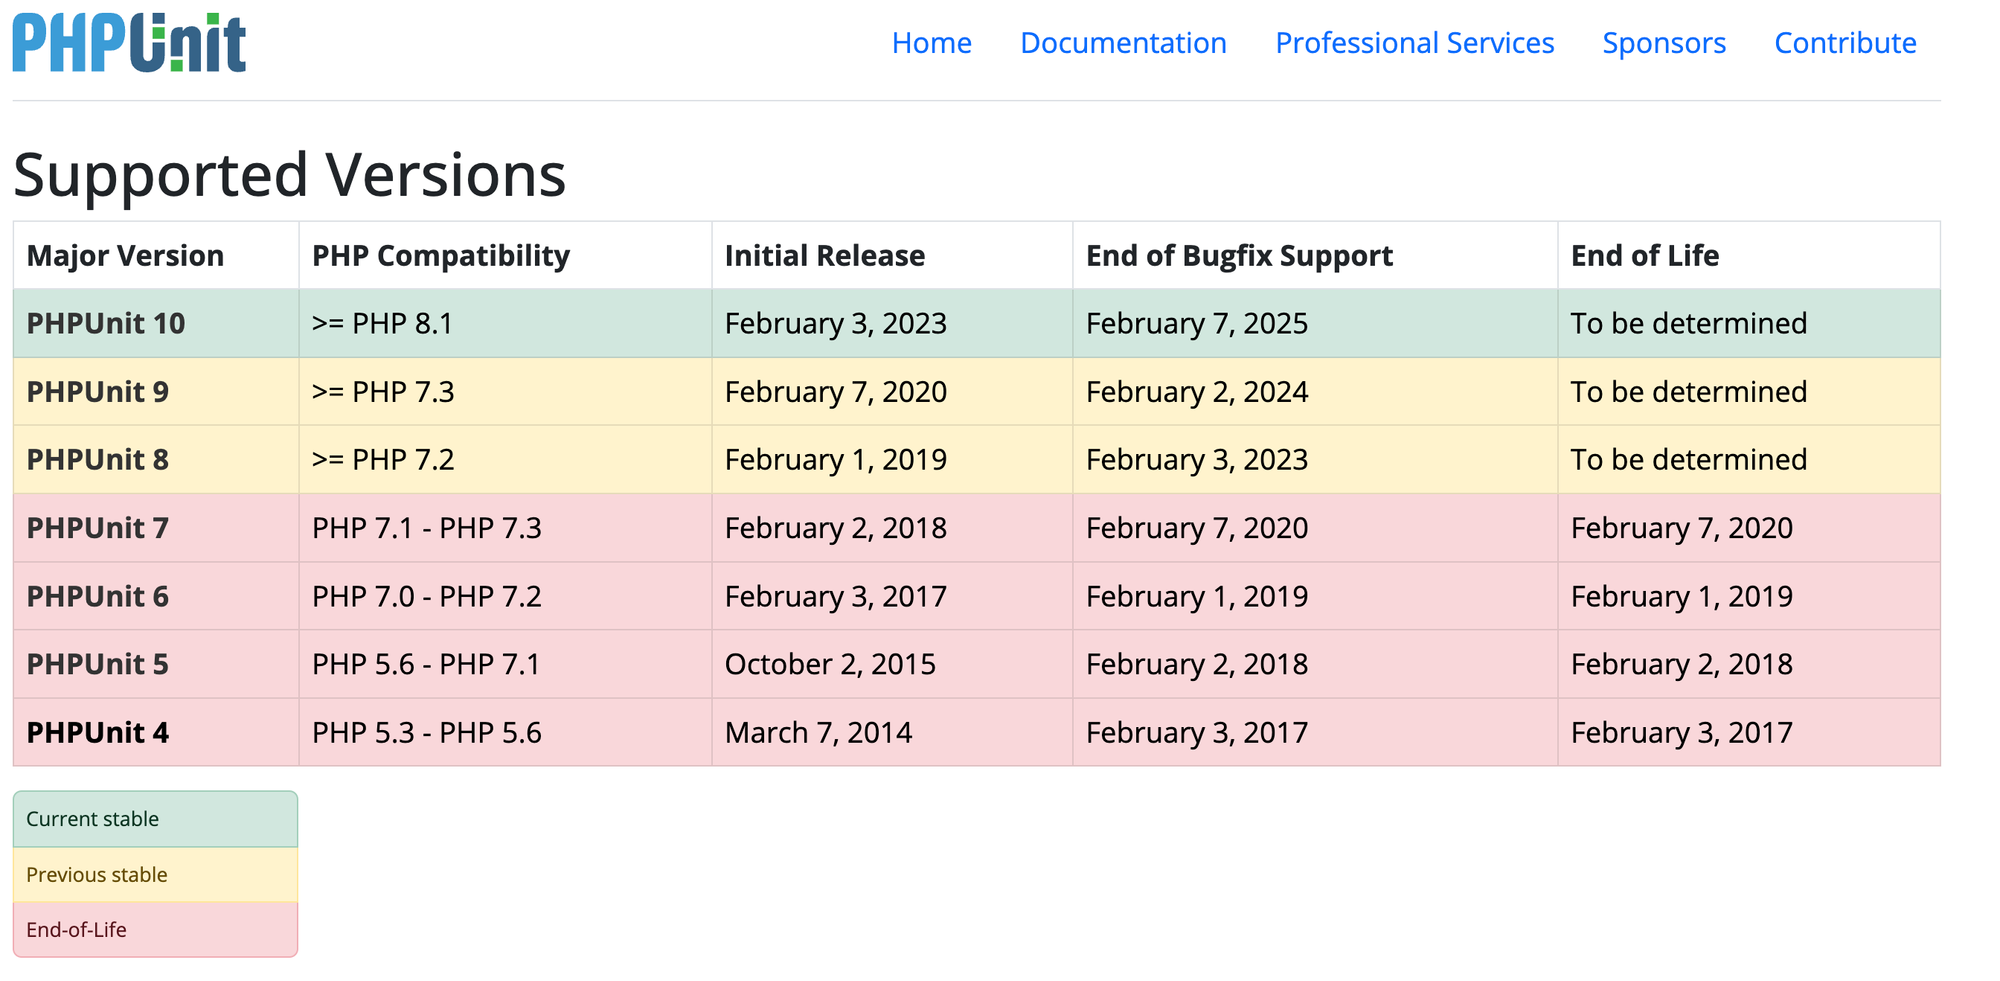
Task: Click the PHPUnit 9 version cell
Action: coord(98,392)
